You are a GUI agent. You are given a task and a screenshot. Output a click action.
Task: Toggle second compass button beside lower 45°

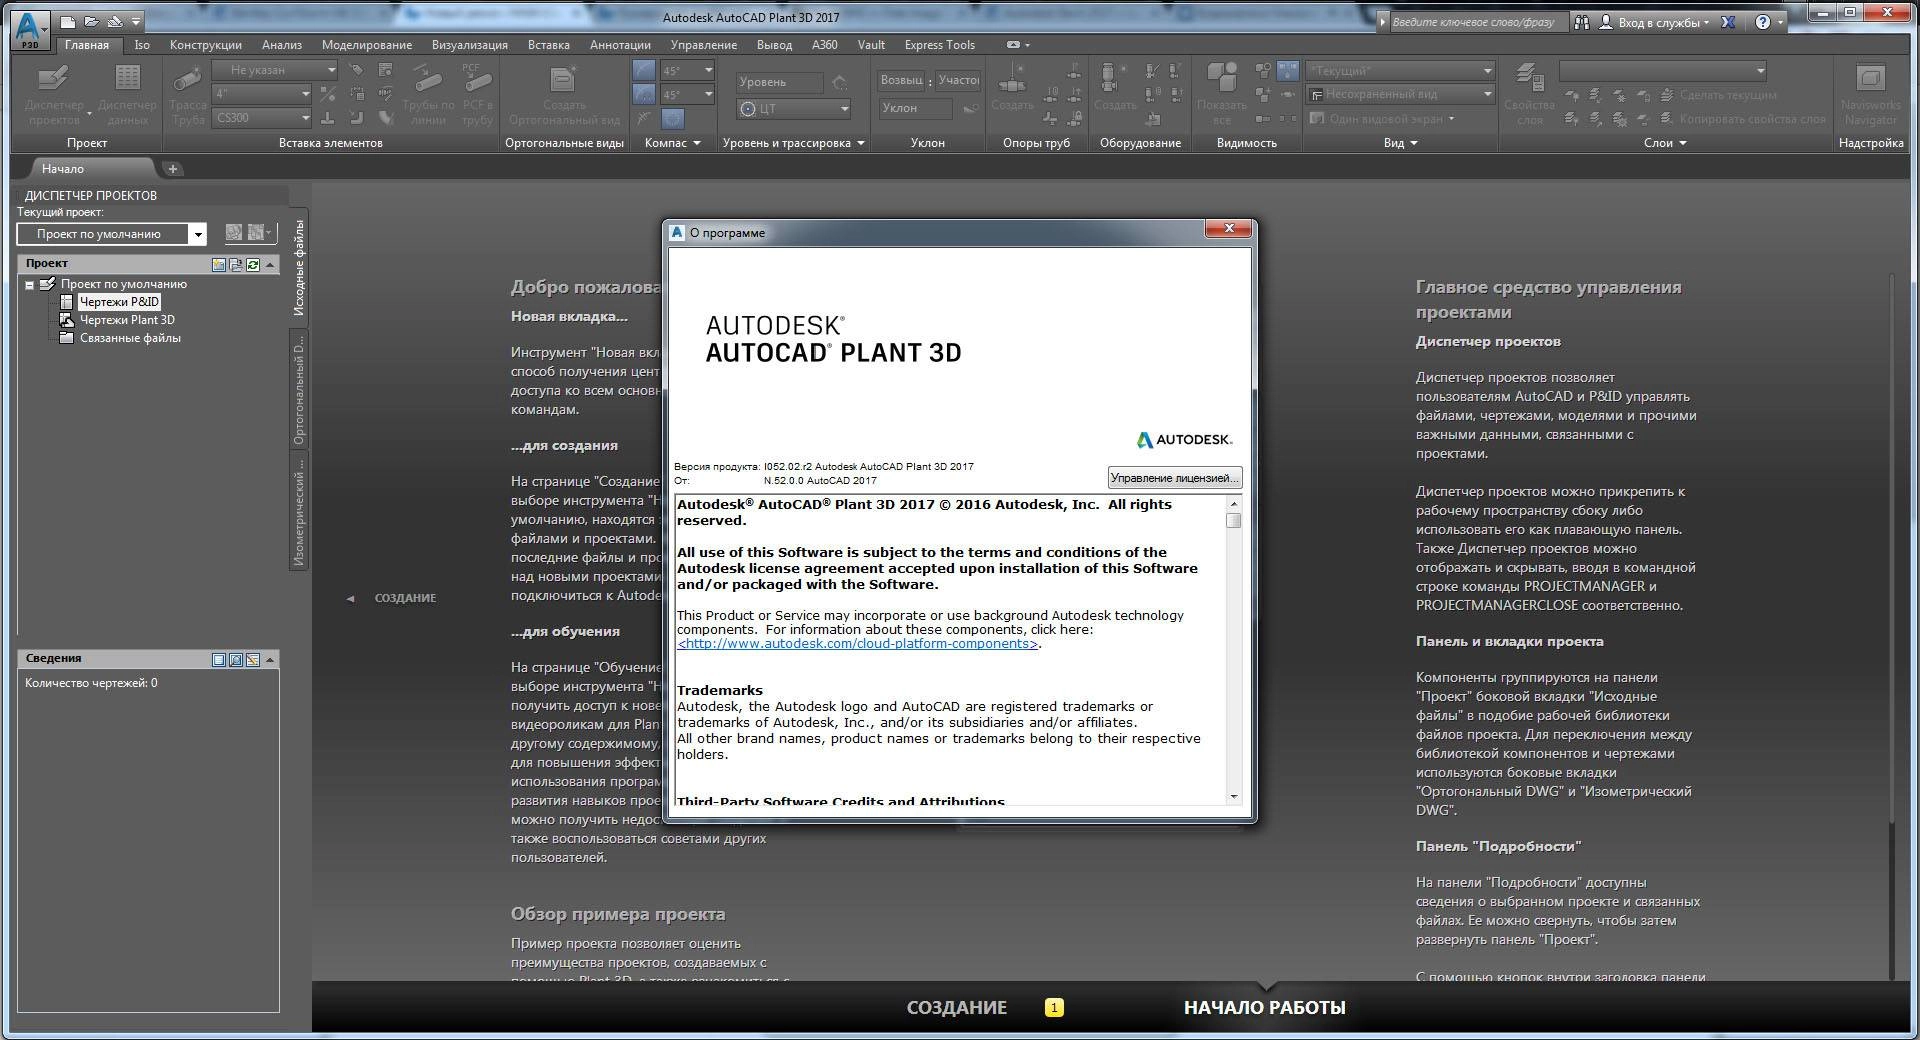644,94
